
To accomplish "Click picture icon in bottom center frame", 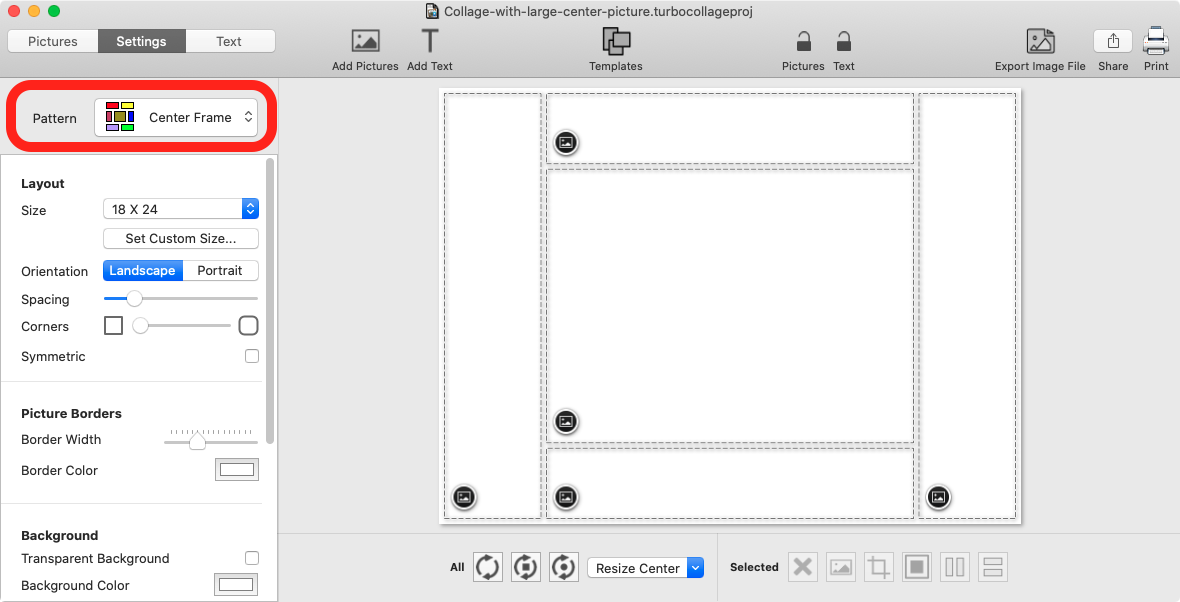I will tap(566, 497).
